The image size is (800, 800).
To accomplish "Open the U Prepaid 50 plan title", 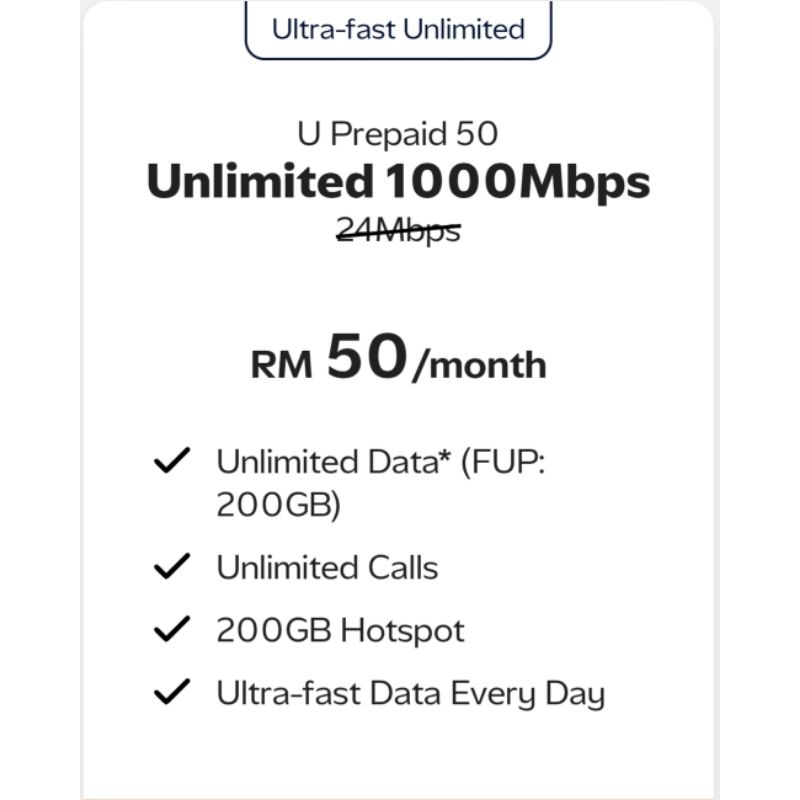I will (x=397, y=135).
